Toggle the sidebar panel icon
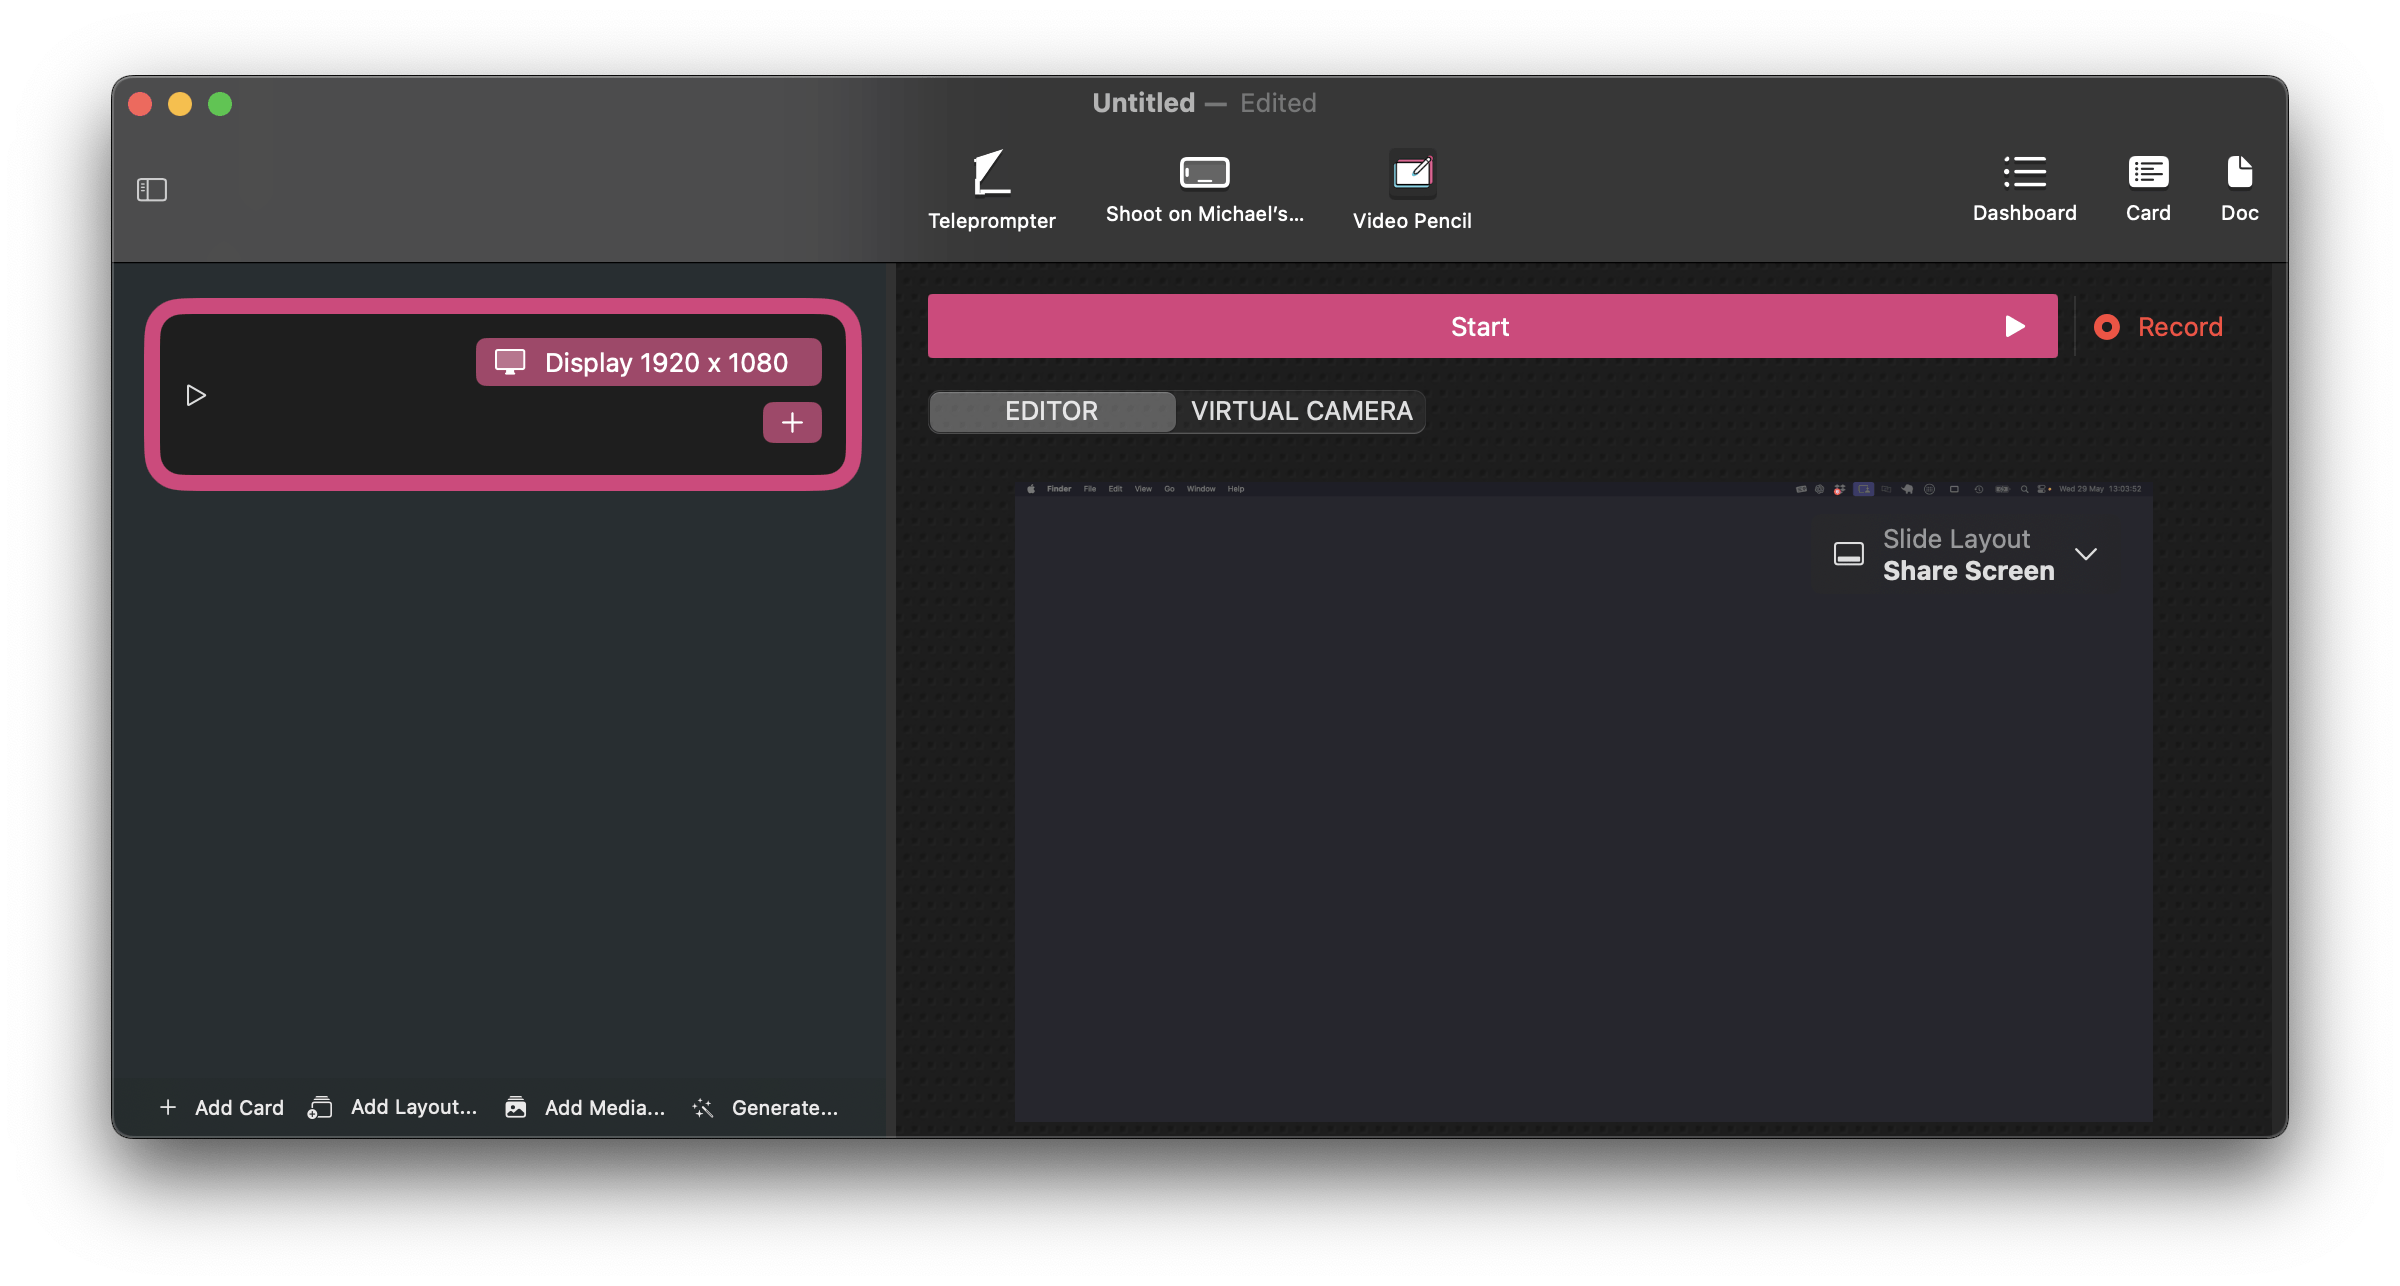2400x1286 pixels. click(x=152, y=189)
